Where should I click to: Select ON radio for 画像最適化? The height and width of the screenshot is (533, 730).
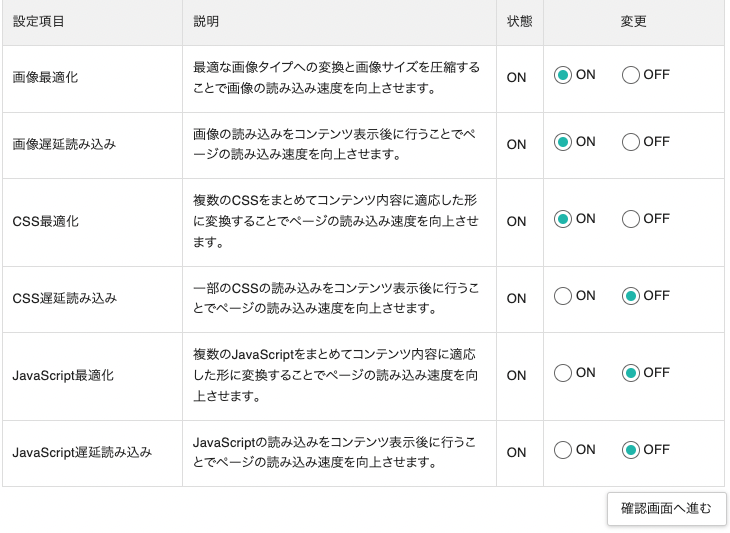(x=563, y=75)
